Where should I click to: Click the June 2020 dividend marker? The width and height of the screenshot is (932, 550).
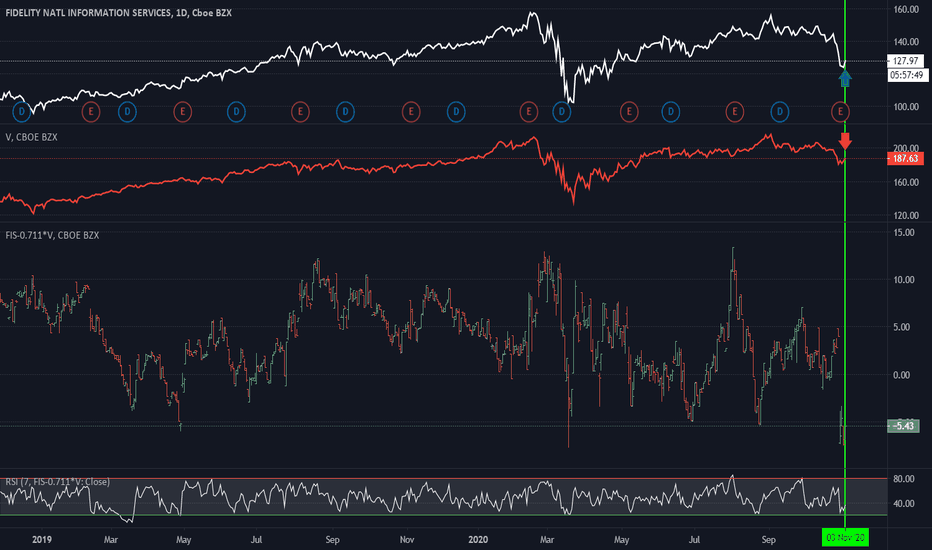coord(670,111)
